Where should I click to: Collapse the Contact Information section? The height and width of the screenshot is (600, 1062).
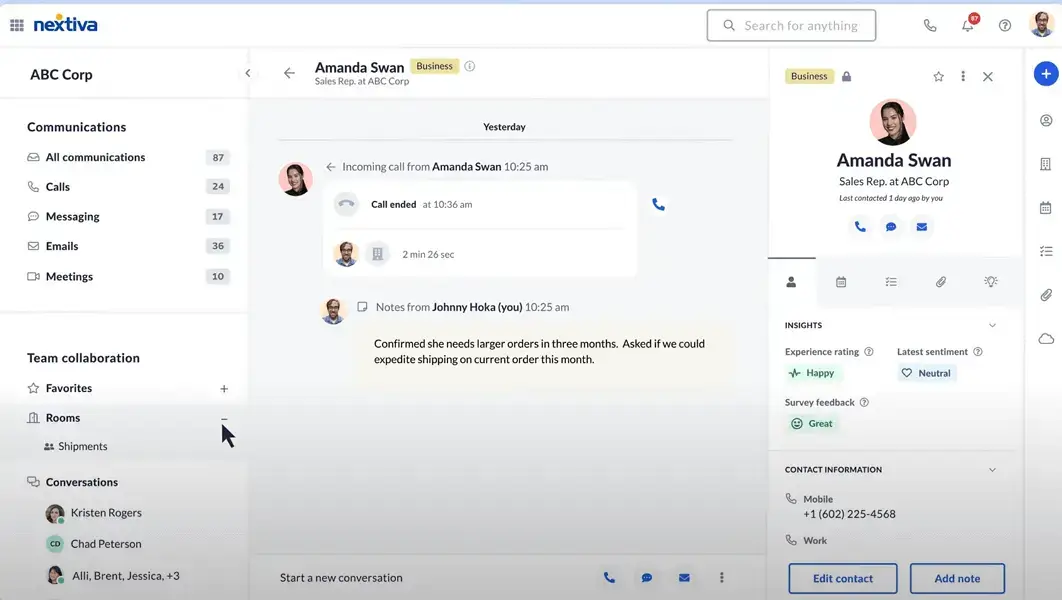pyautogui.click(x=992, y=469)
